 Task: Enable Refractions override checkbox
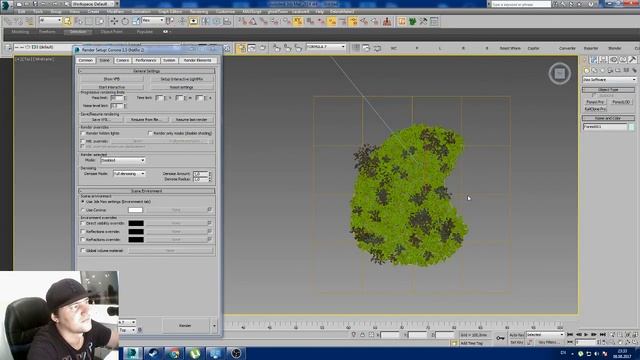pos(83,240)
